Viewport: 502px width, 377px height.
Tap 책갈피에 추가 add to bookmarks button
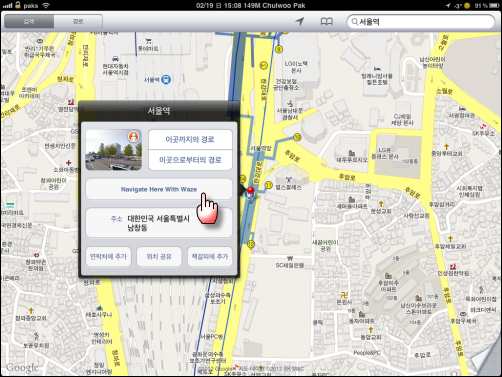point(210,256)
